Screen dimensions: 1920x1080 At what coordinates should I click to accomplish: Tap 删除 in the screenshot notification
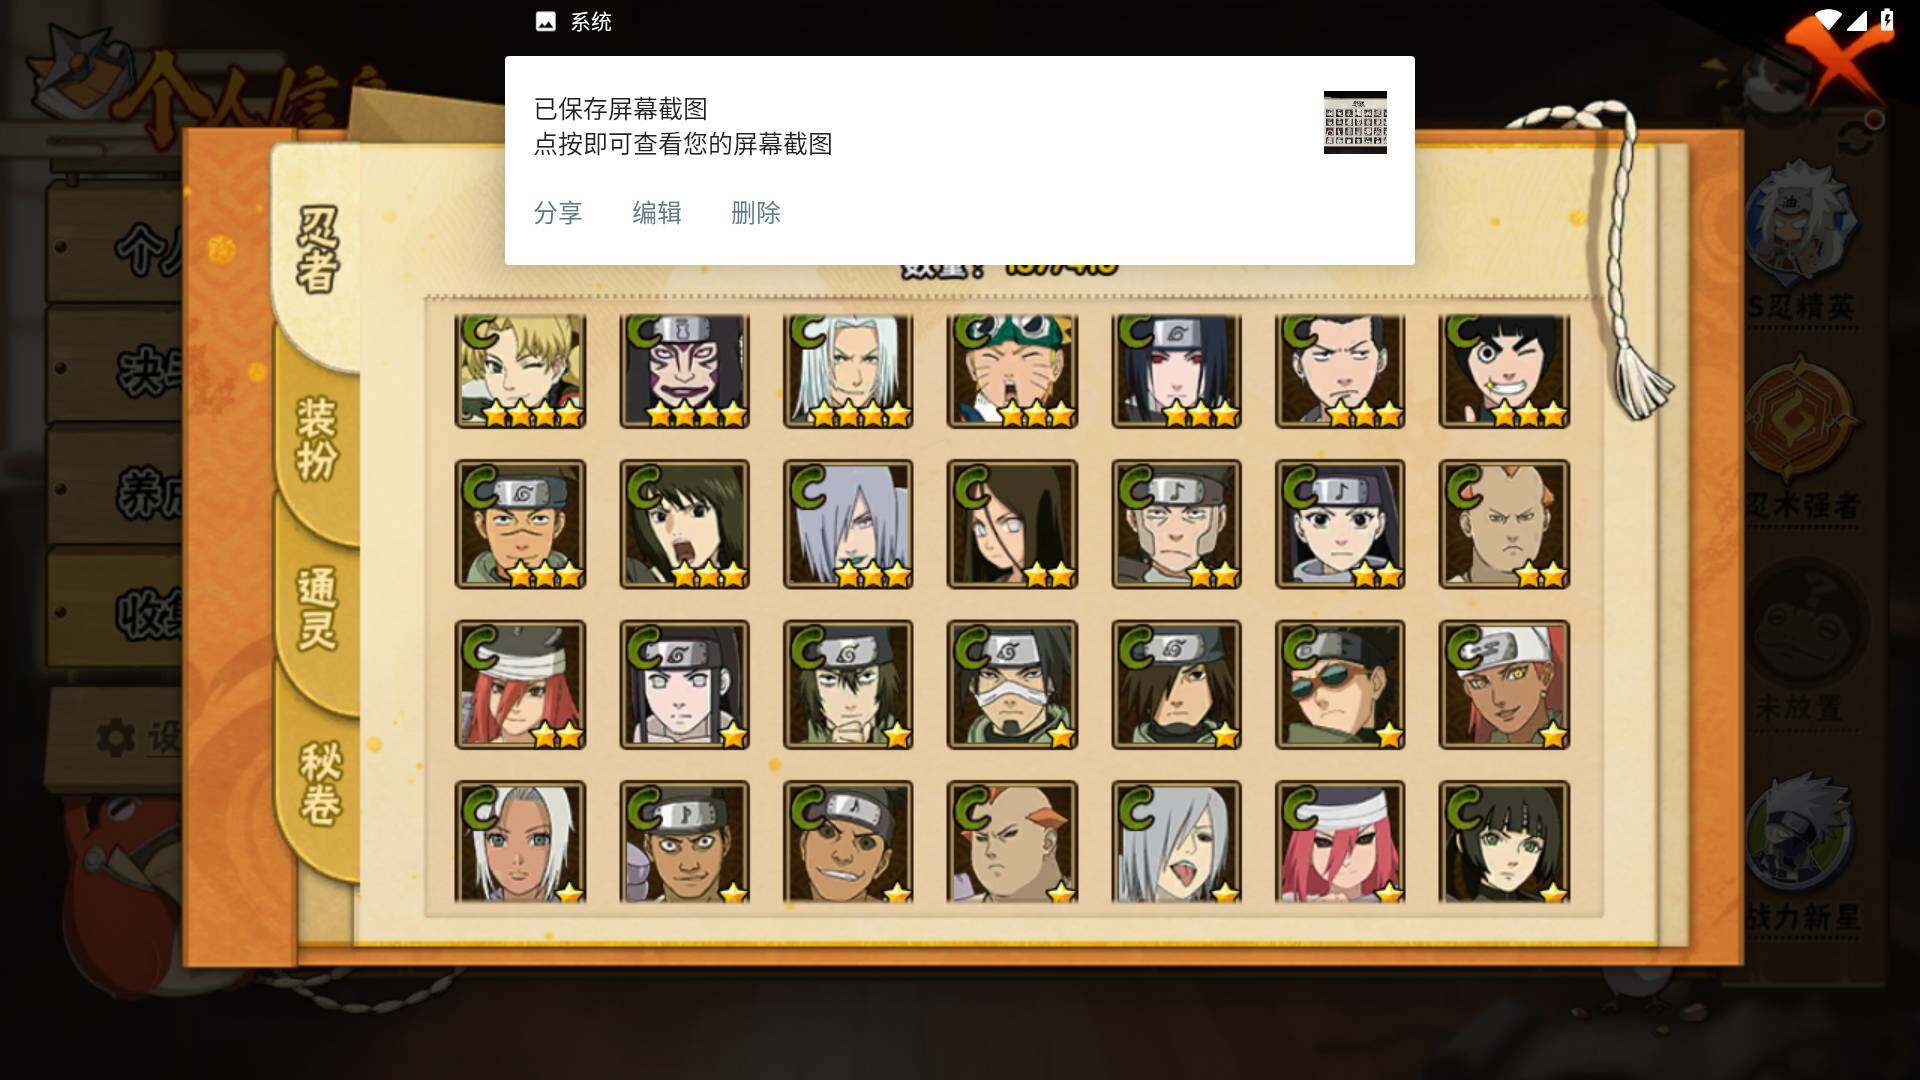(x=756, y=213)
